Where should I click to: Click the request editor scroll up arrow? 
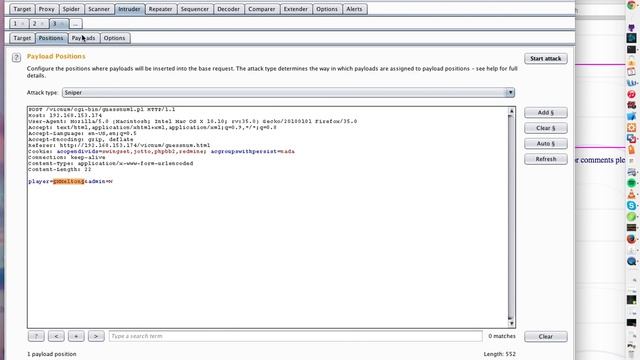(511, 111)
